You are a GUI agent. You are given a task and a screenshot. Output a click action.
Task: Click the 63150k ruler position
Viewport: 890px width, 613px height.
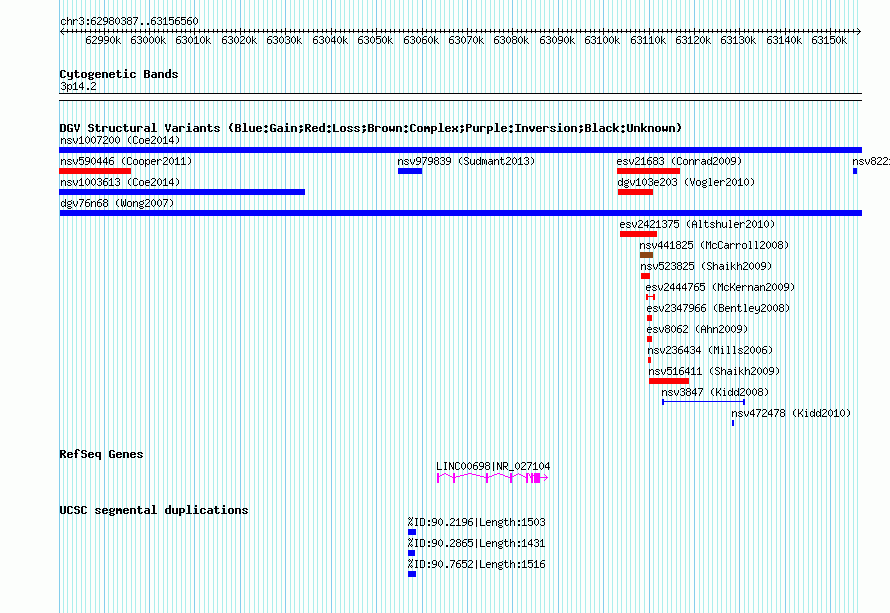(x=829, y=40)
